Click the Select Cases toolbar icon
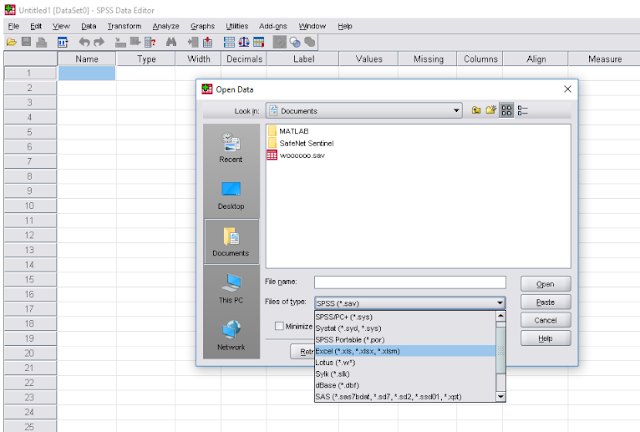640x432 pixels. tap(259, 42)
